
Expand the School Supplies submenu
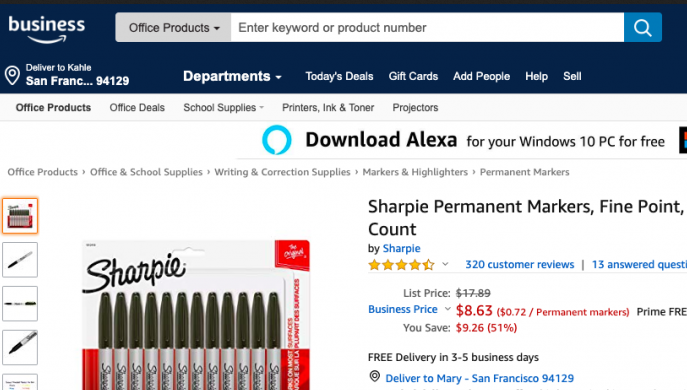[x=223, y=107]
